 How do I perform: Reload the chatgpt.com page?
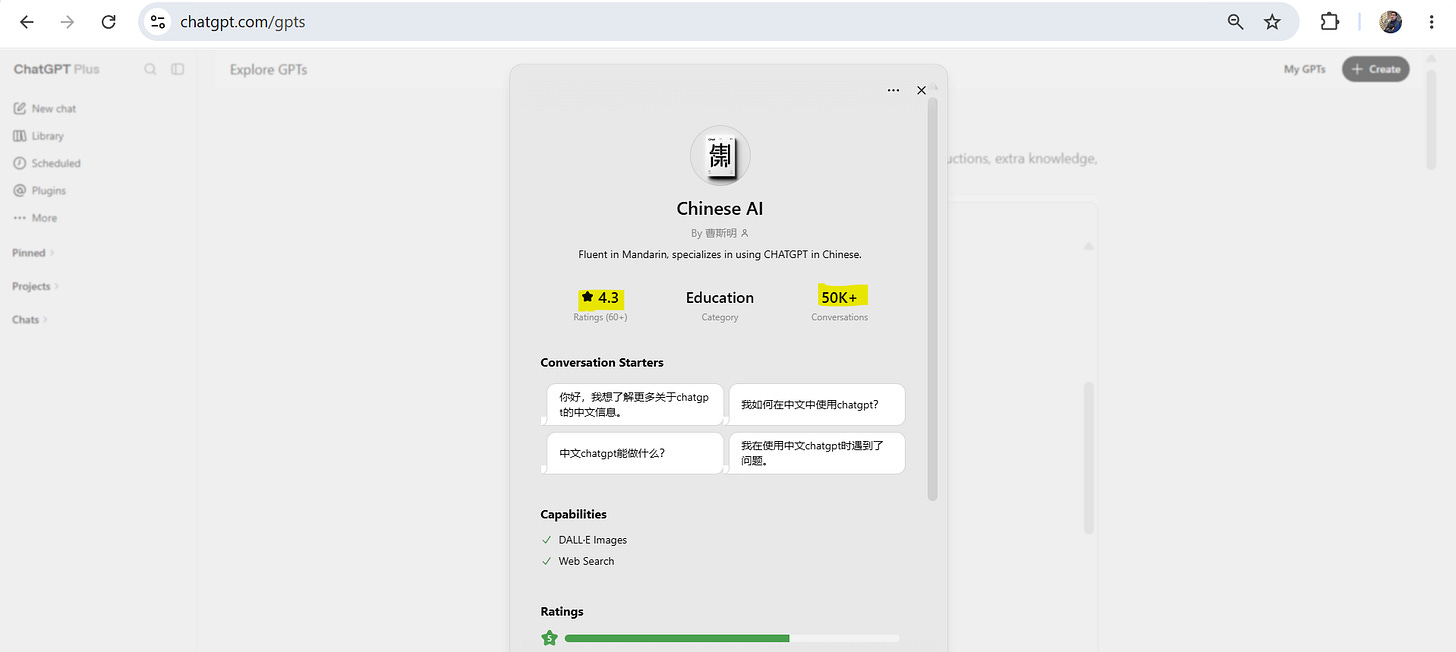109,22
